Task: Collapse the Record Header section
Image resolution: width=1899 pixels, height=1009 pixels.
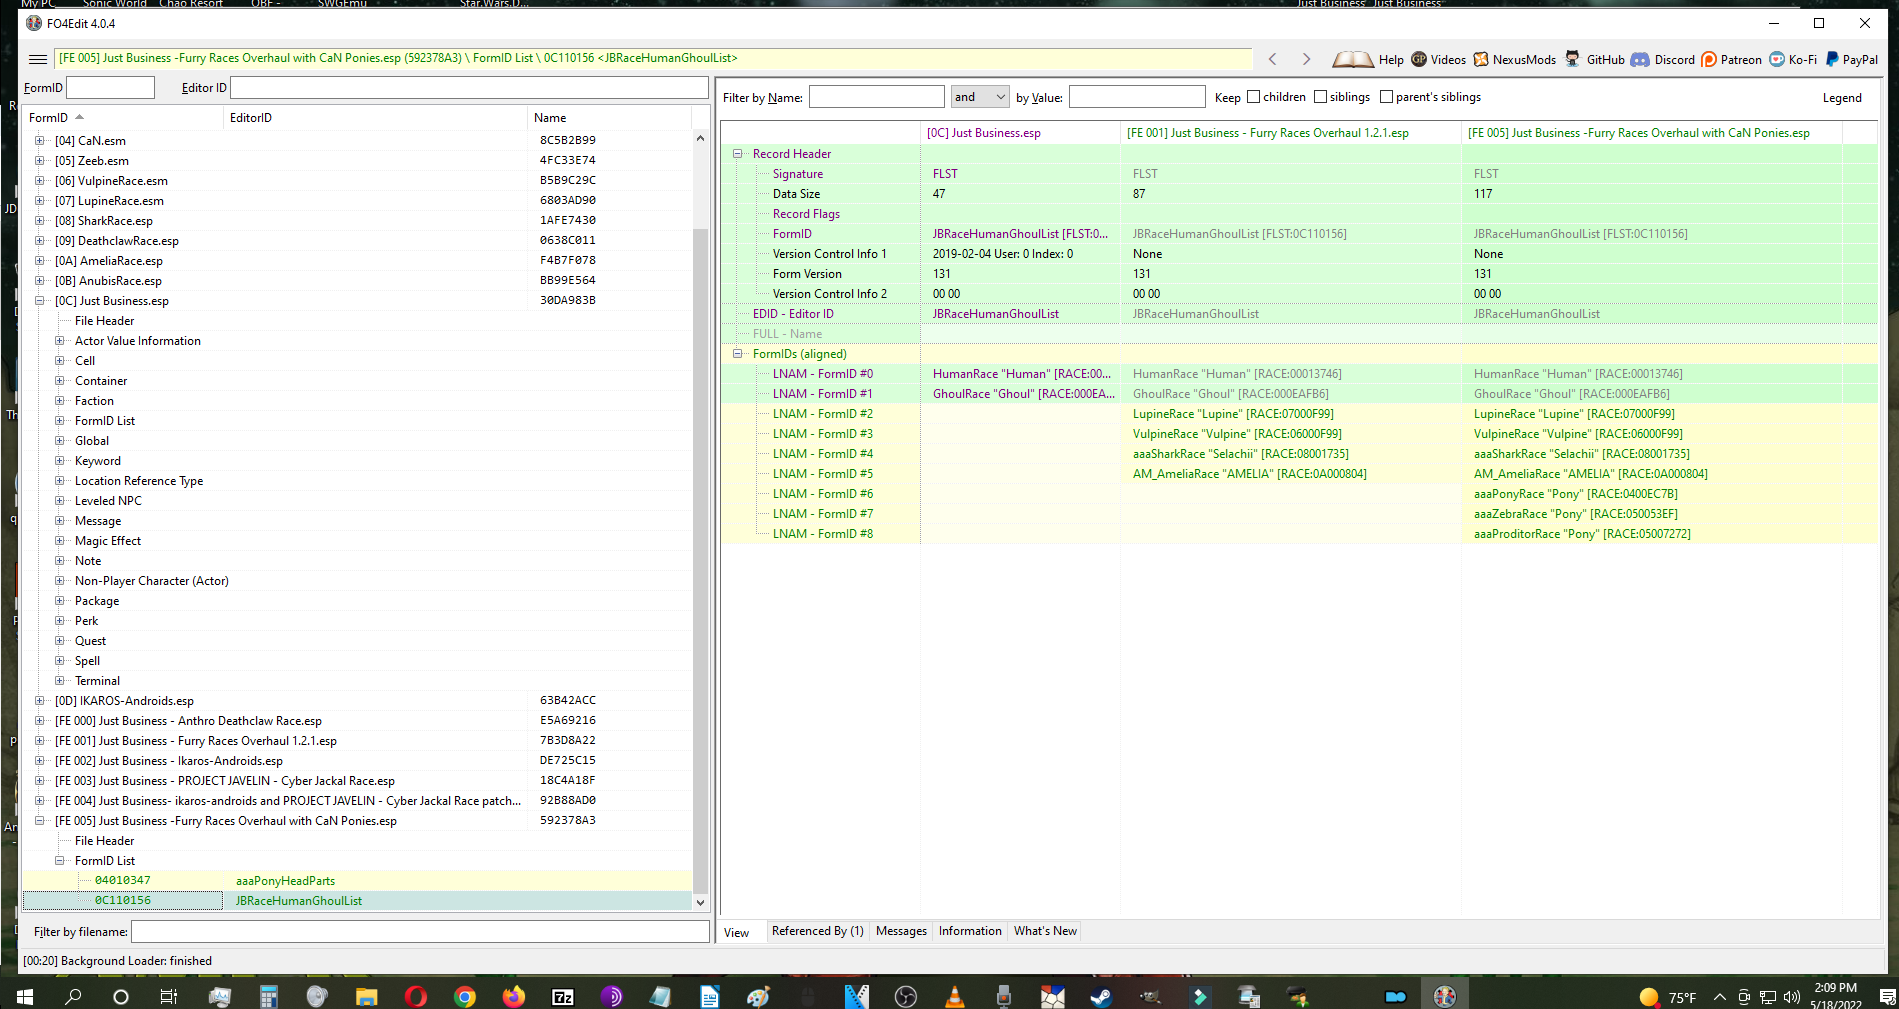Action: pyautogui.click(x=738, y=154)
